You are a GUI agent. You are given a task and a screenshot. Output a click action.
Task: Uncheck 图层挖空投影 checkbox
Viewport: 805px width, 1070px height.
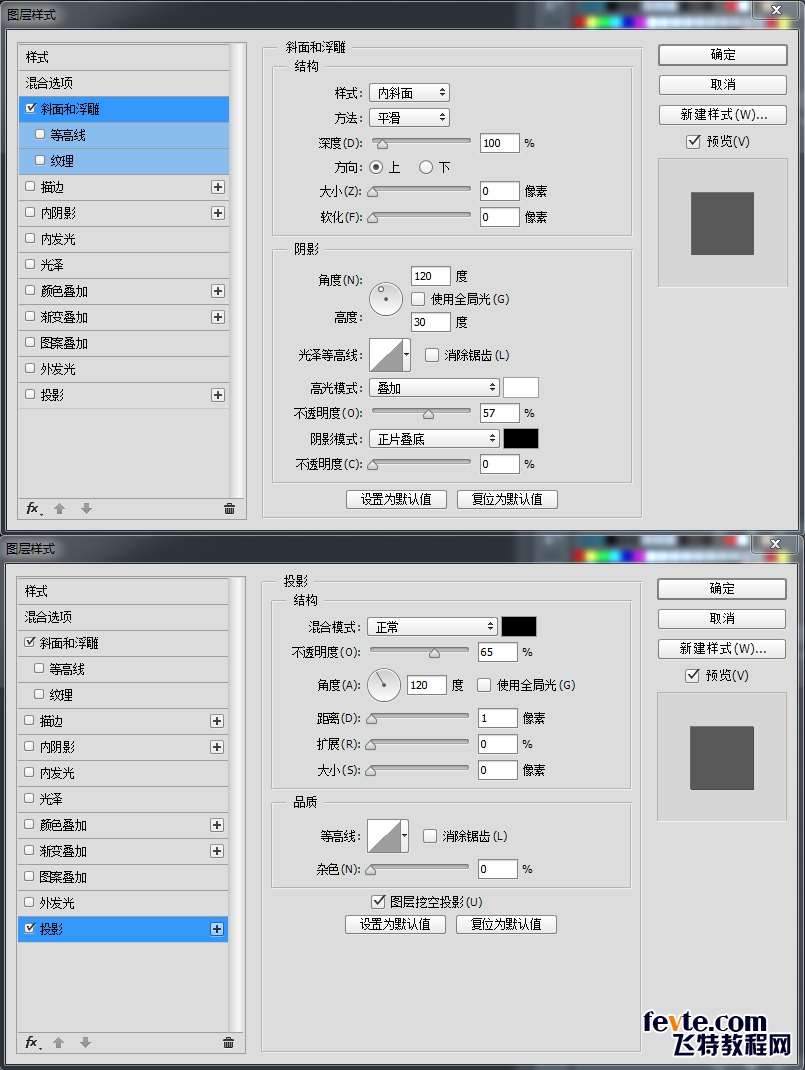378,901
